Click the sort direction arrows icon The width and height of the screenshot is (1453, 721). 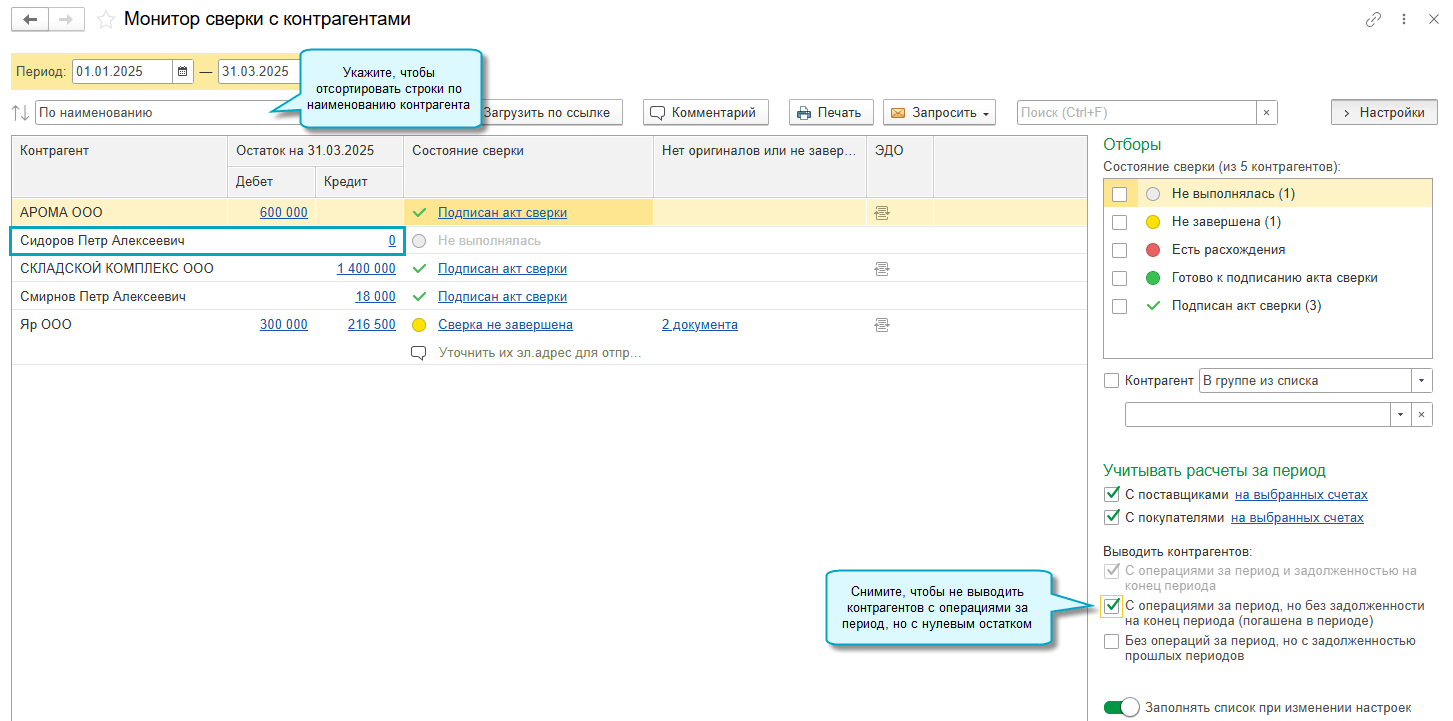tap(21, 113)
